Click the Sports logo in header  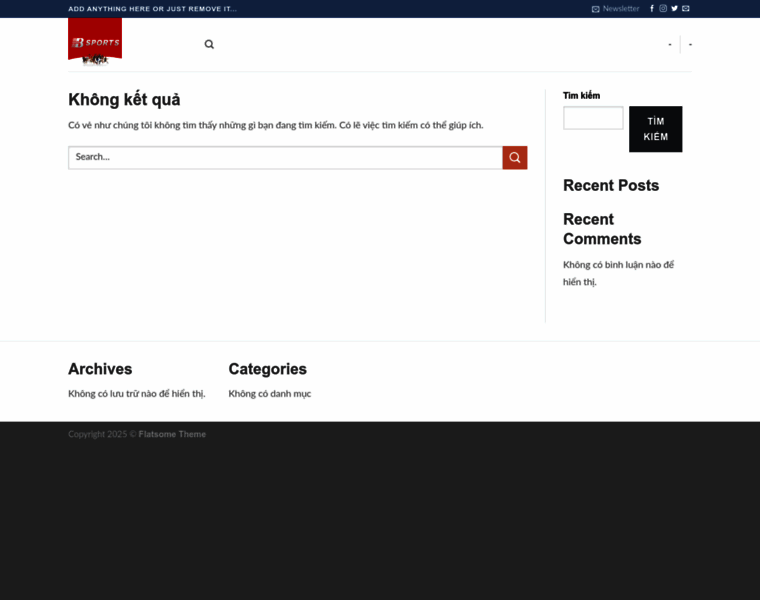95,43
